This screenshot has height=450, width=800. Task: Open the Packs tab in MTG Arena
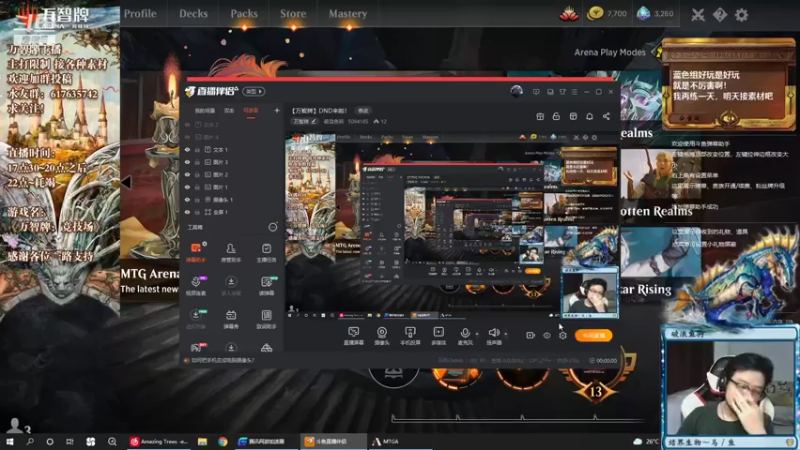[x=244, y=14]
